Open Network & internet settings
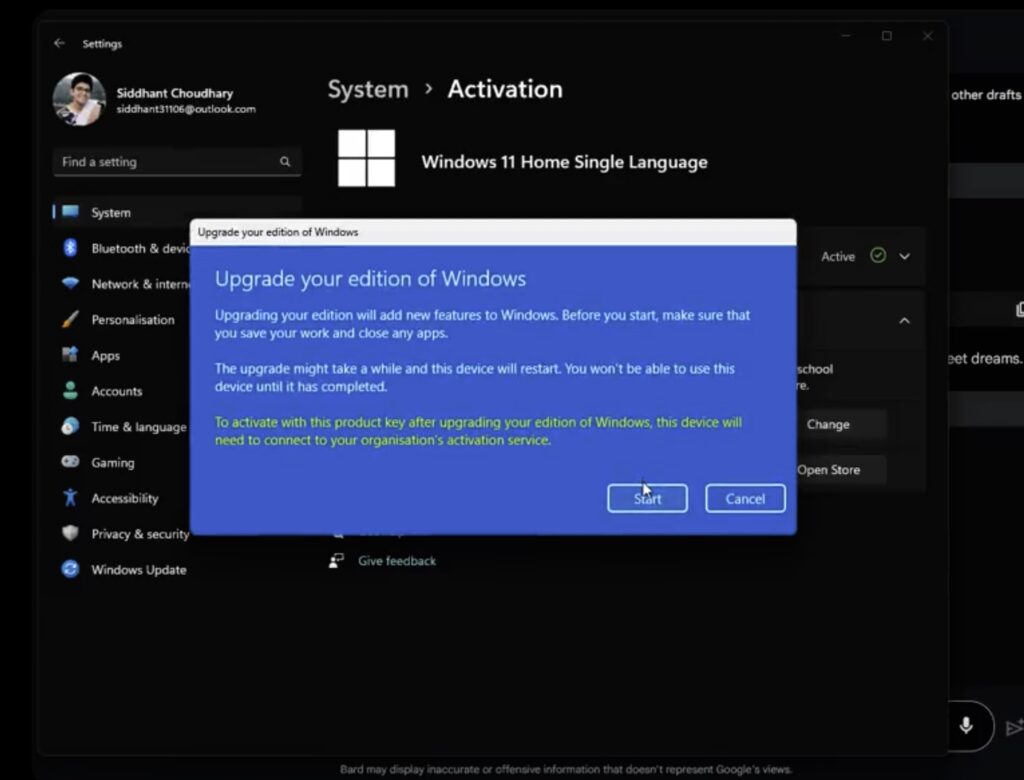The height and width of the screenshot is (780, 1024). 140,284
